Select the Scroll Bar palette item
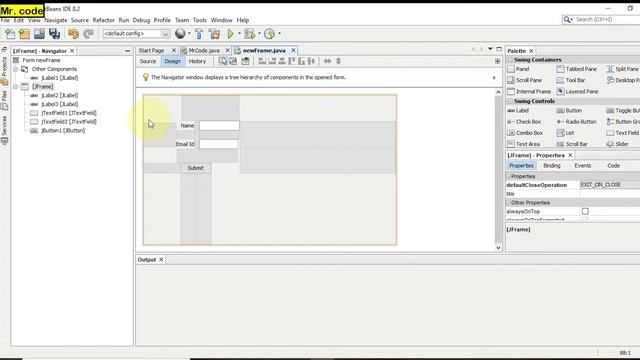Screen dimensions: 640x360 coord(572,144)
